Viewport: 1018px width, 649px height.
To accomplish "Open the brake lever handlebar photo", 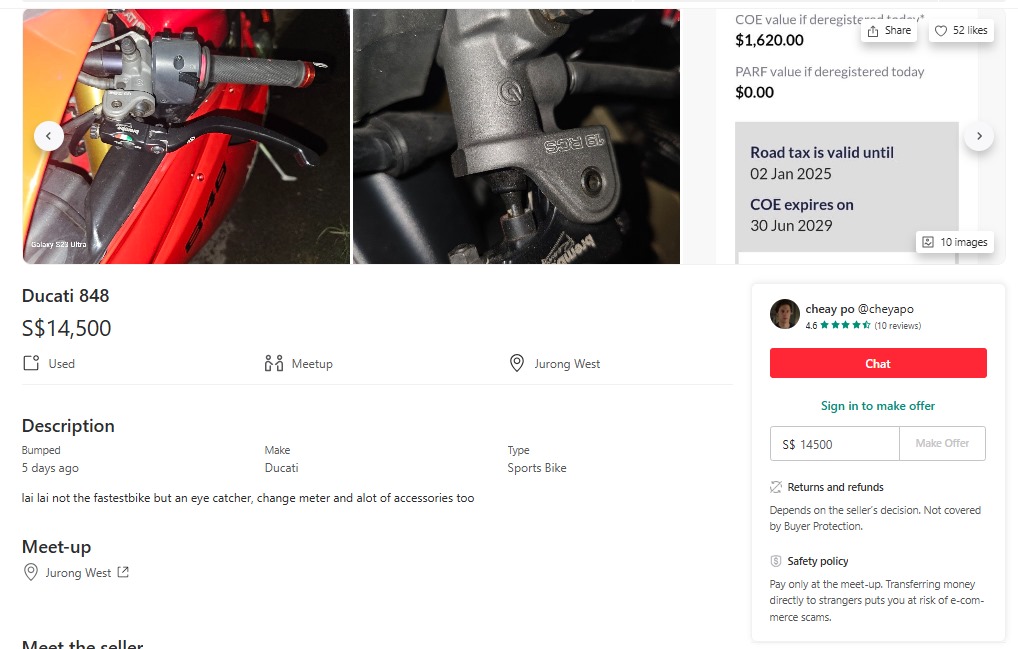I will click(186, 136).
